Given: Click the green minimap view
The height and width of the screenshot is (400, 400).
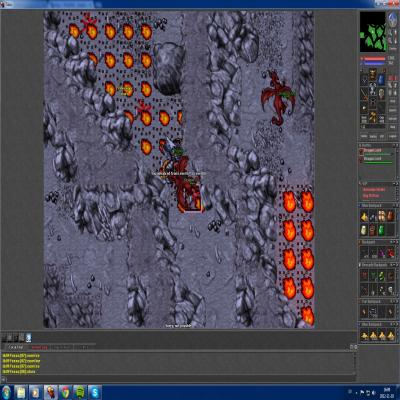Looking at the screenshot, I should pyautogui.click(x=372, y=32).
